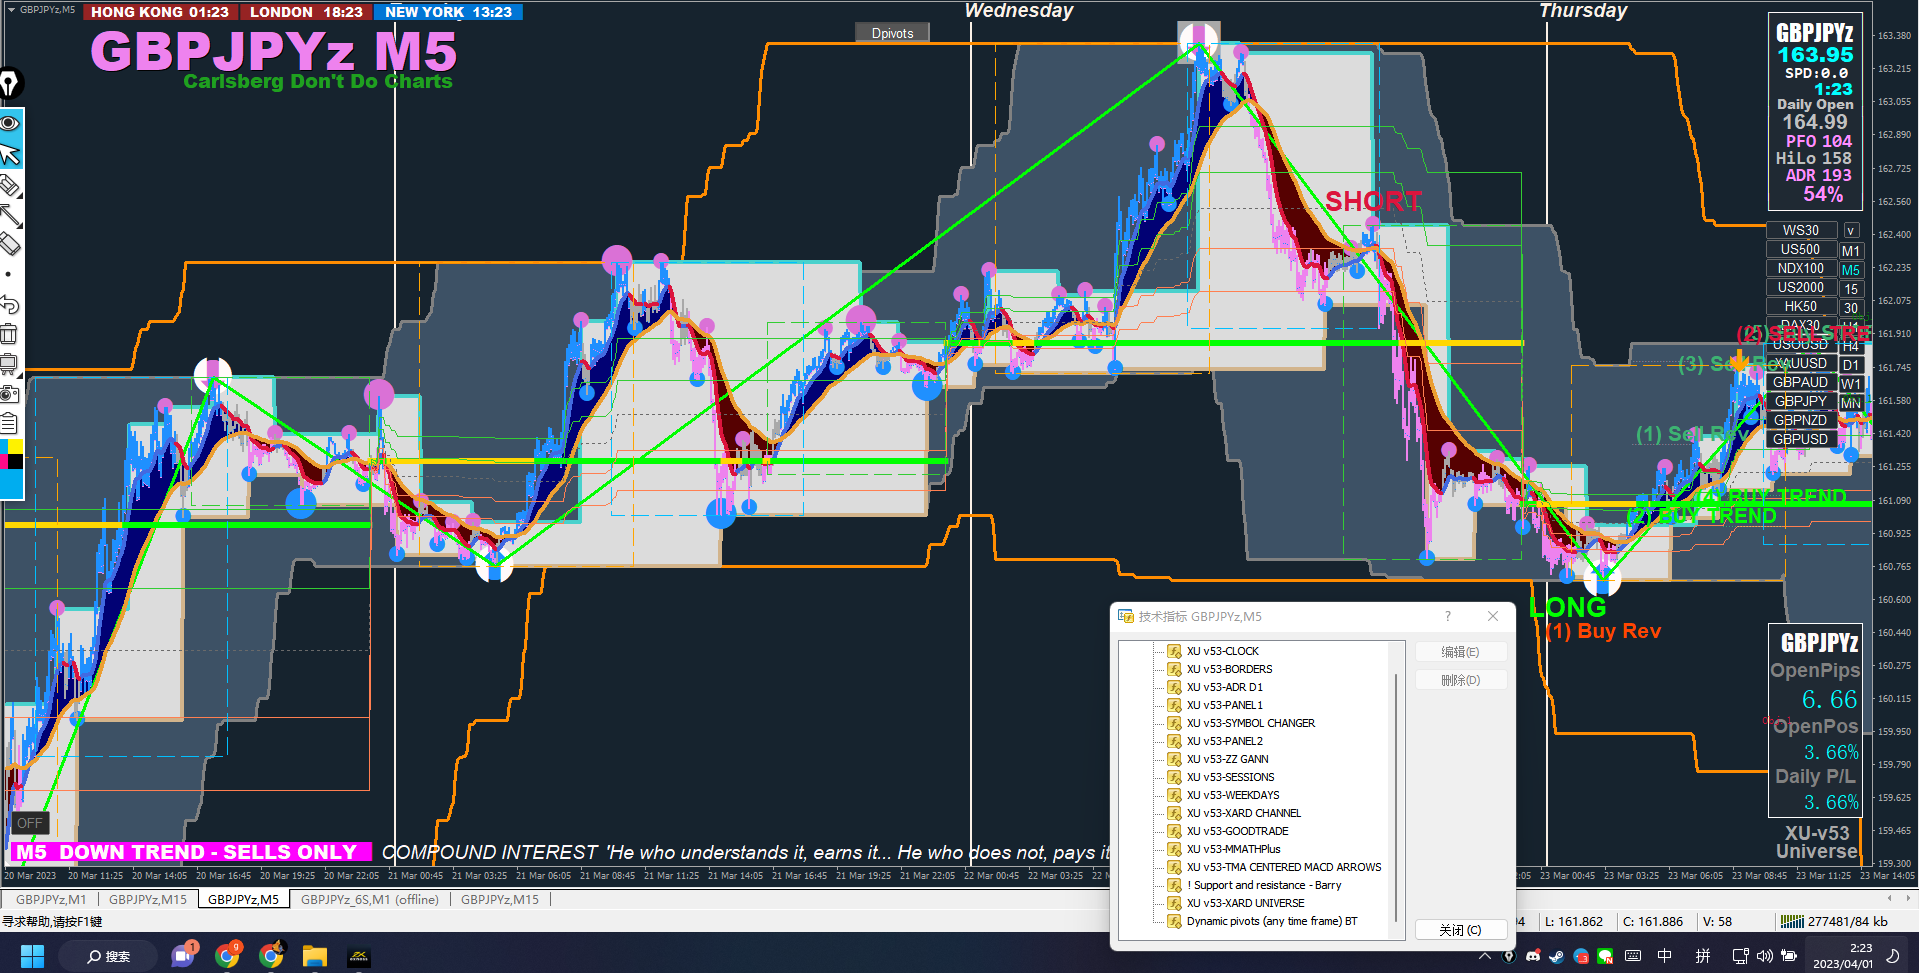Select the W1 timeframe button

tap(1851, 384)
